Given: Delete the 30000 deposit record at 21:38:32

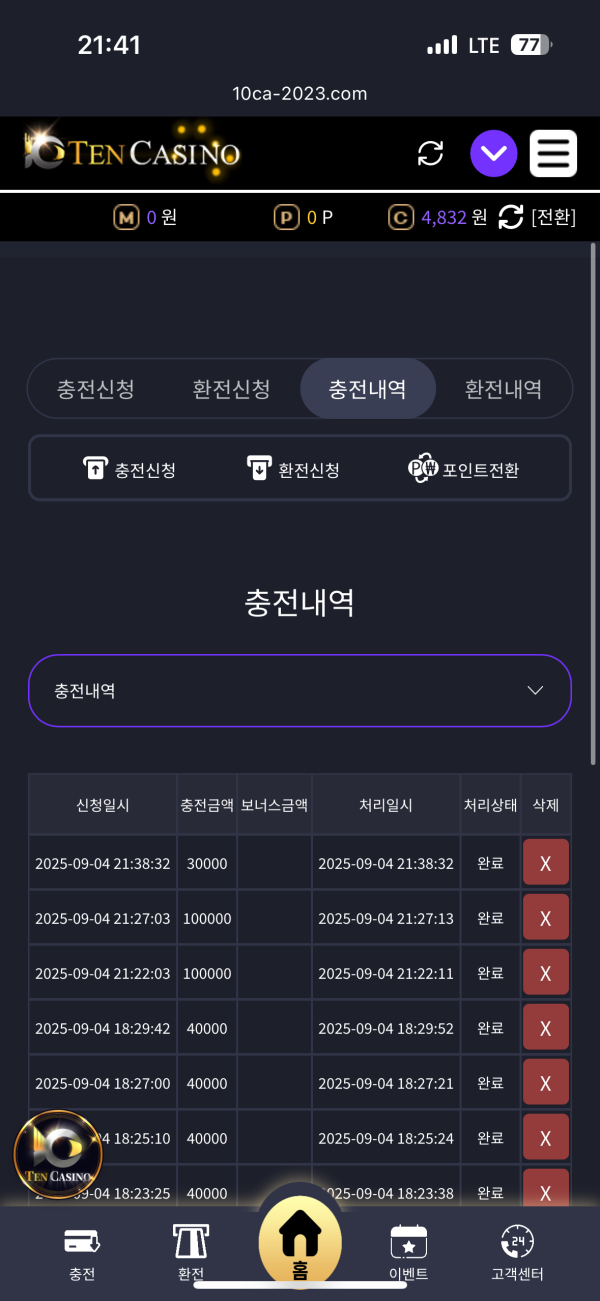Looking at the screenshot, I should point(546,863).
